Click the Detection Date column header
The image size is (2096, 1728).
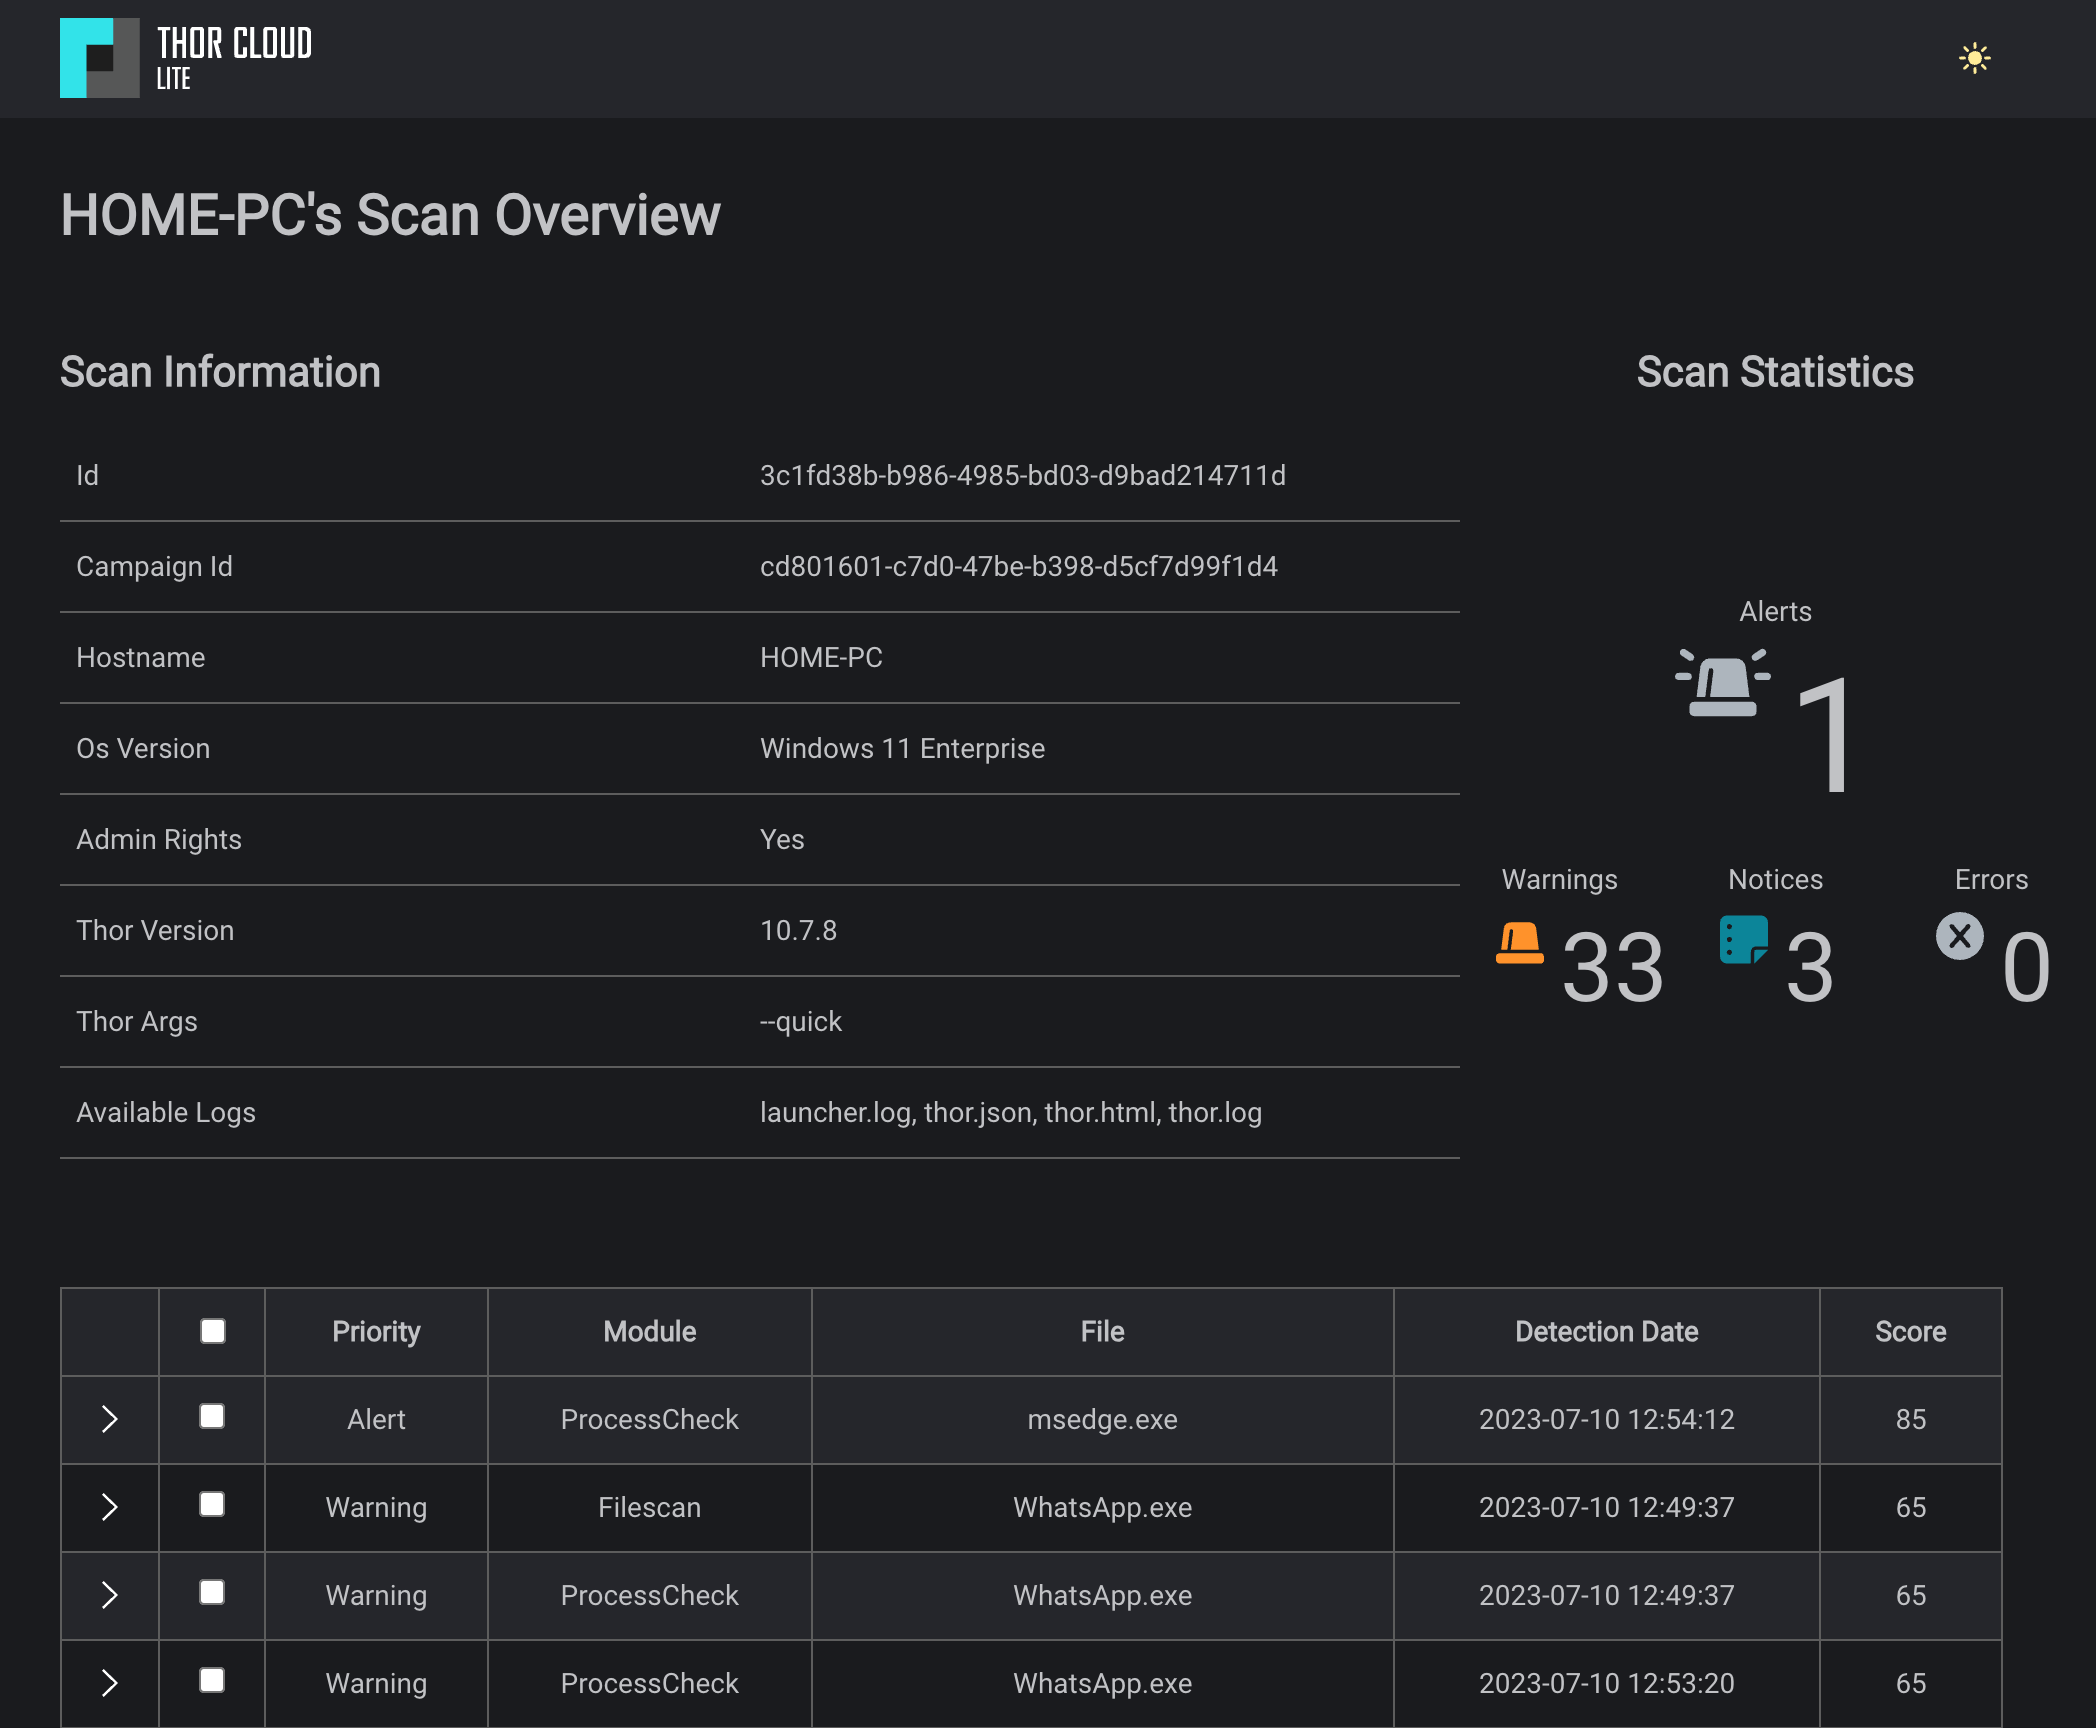(x=1606, y=1332)
